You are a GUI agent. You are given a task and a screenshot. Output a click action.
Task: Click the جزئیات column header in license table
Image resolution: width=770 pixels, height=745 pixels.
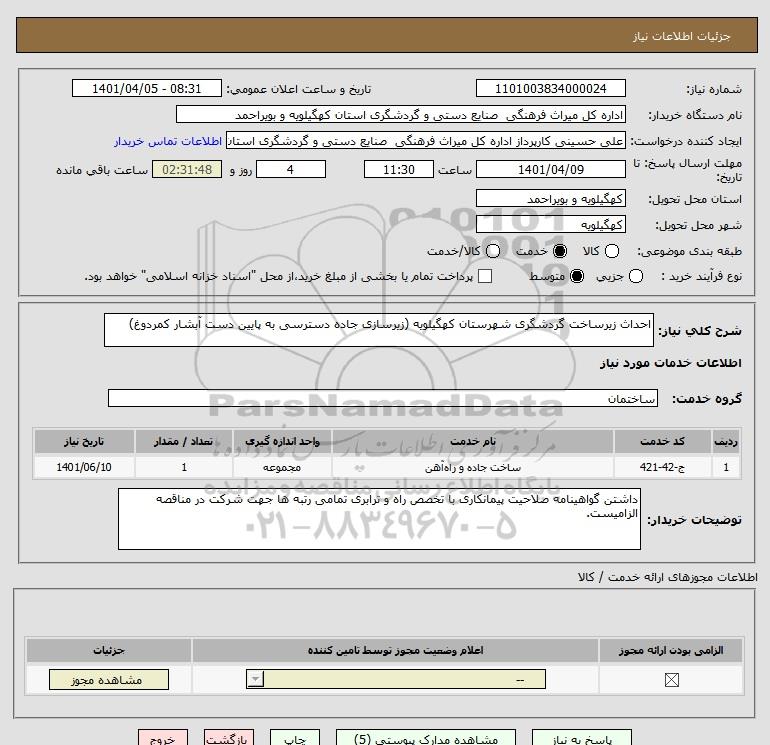(x=109, y=650)
